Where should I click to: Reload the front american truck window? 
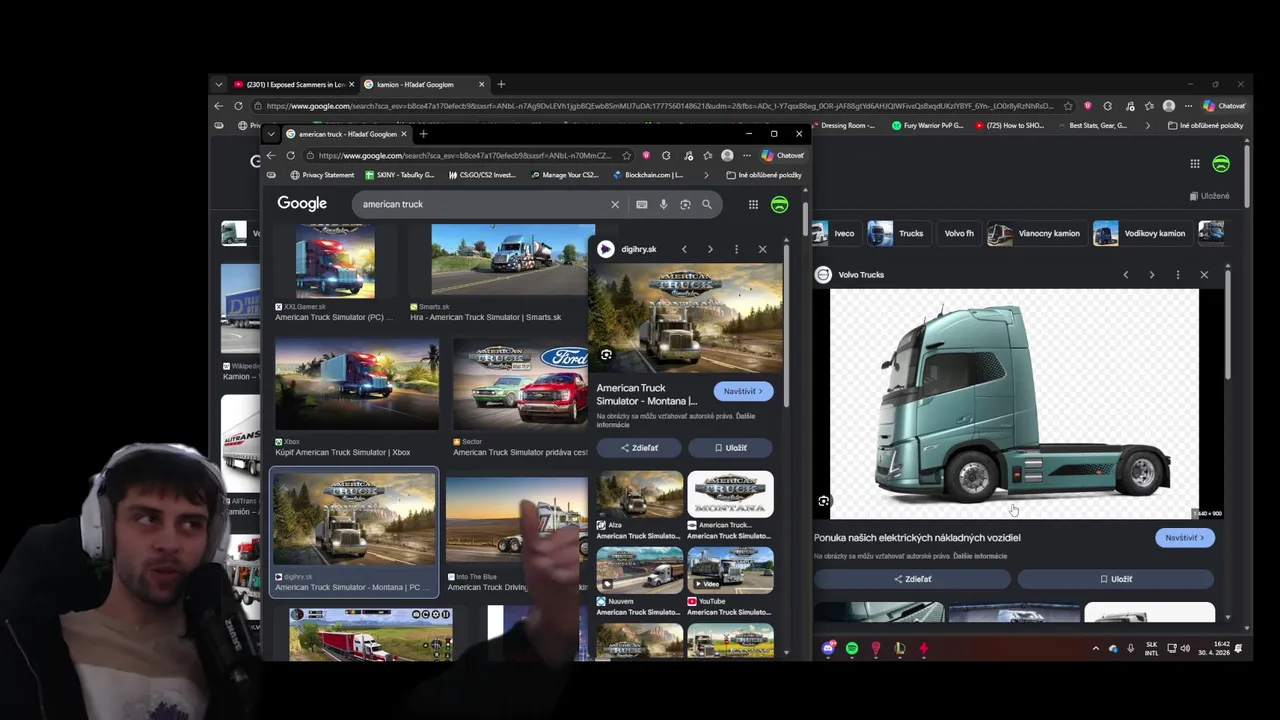pyautogui.click(x=291, y=155)
